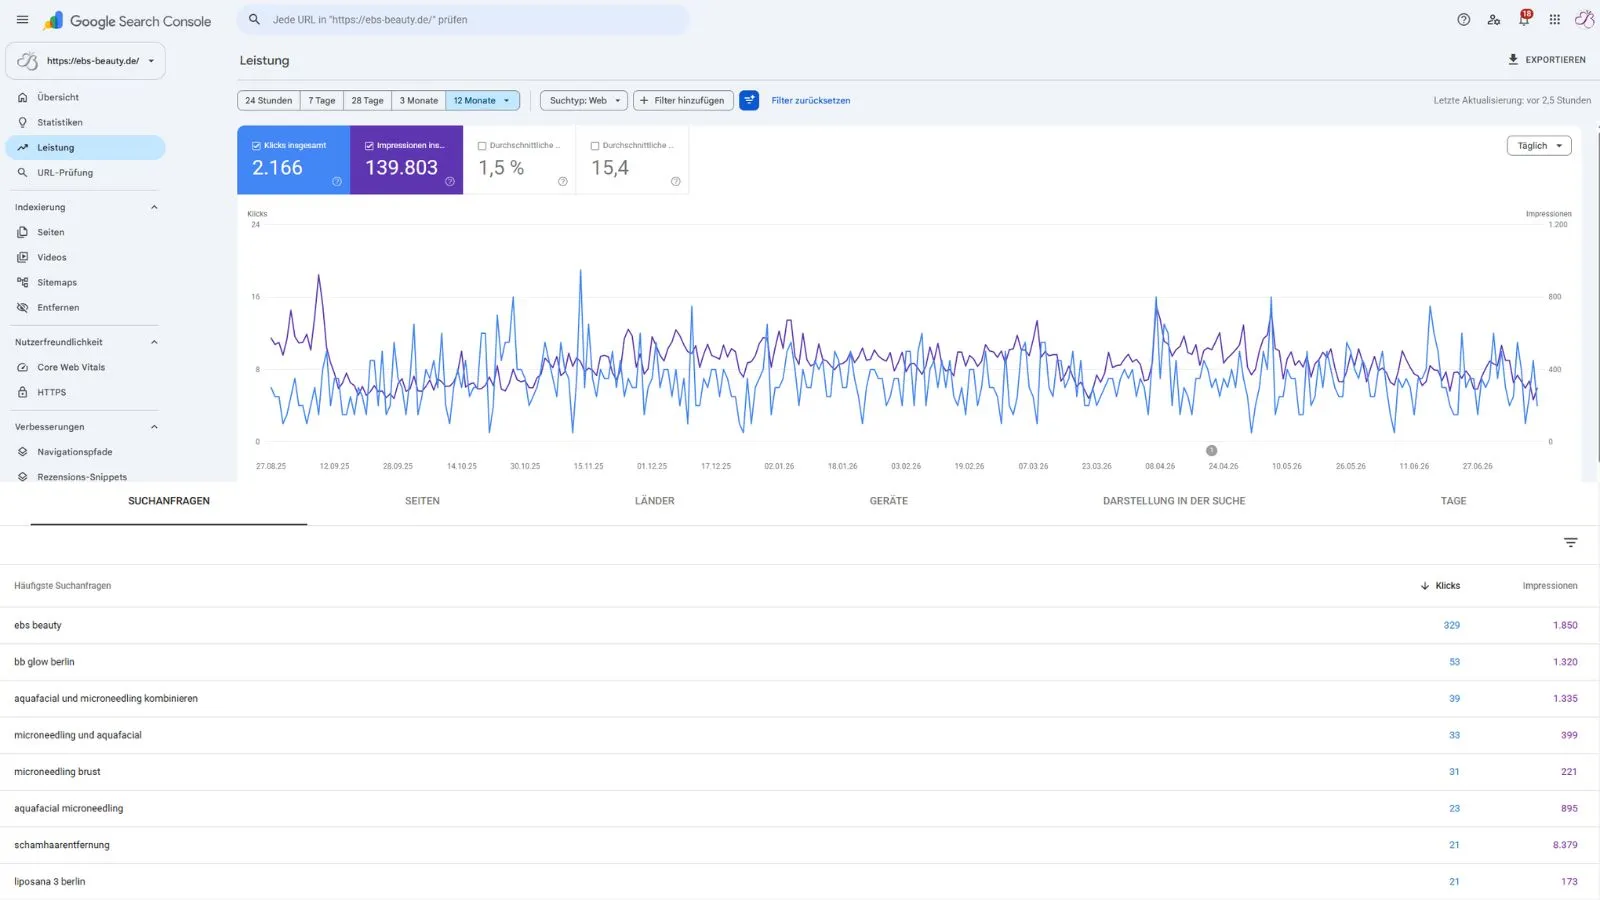Click Filter hinzufügen button
This screenshot has width=1600, height=900.
(684, 100)
